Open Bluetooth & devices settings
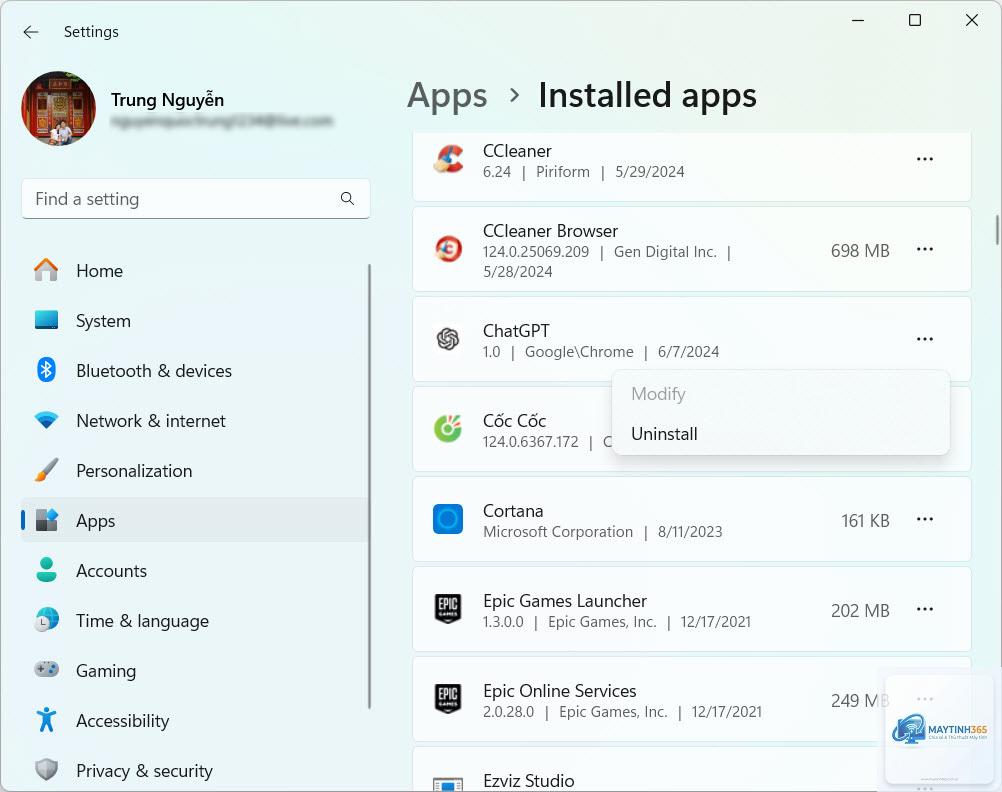Screen dimensions: 1002x792 [194, 371]
